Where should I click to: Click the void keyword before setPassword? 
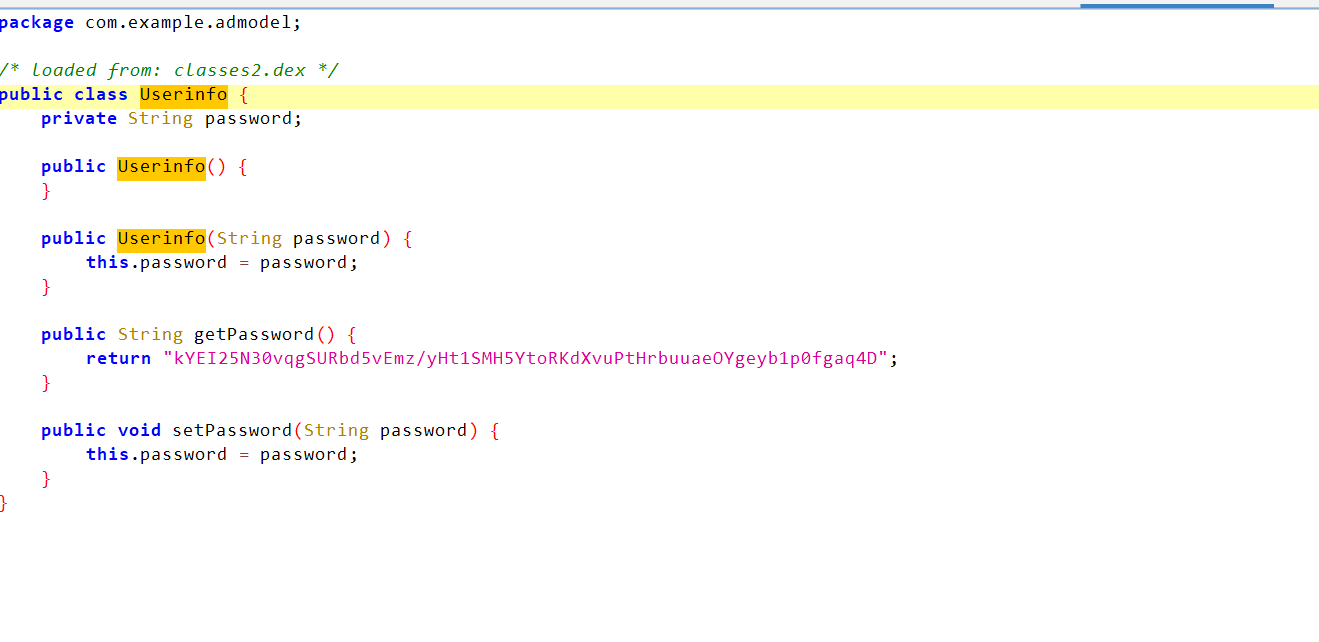139,430
